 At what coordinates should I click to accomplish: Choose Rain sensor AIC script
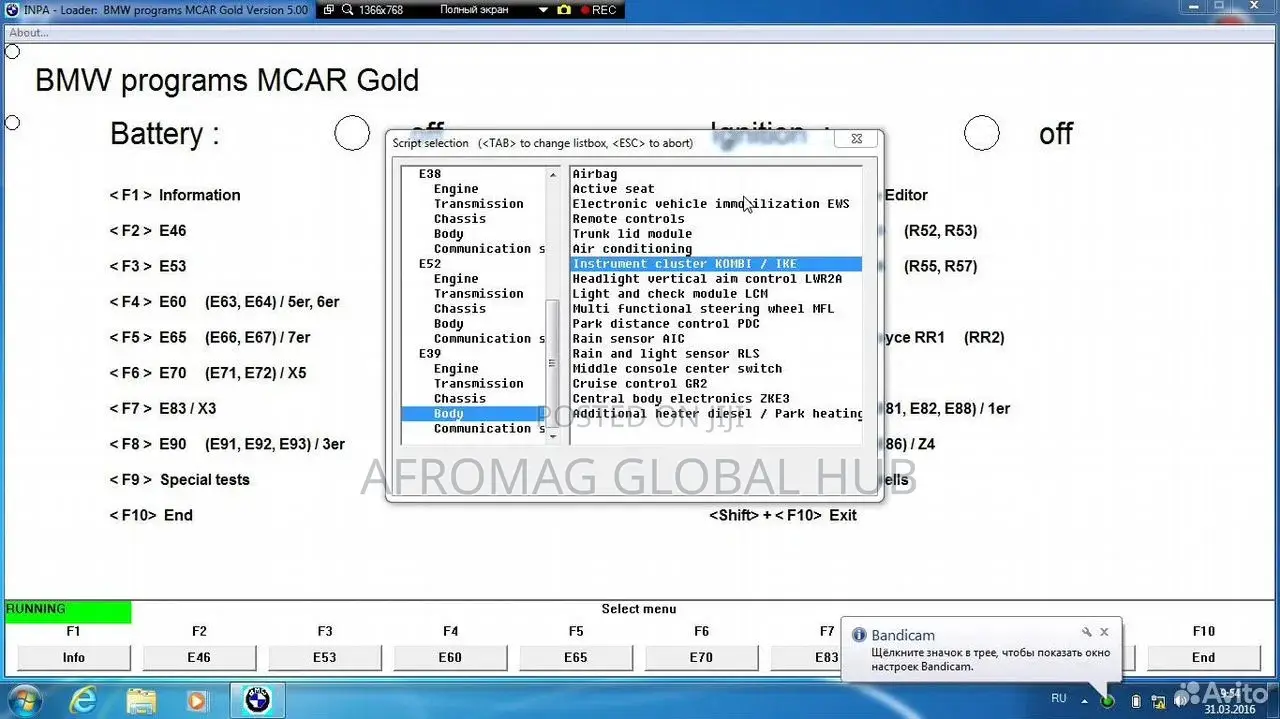628,339
